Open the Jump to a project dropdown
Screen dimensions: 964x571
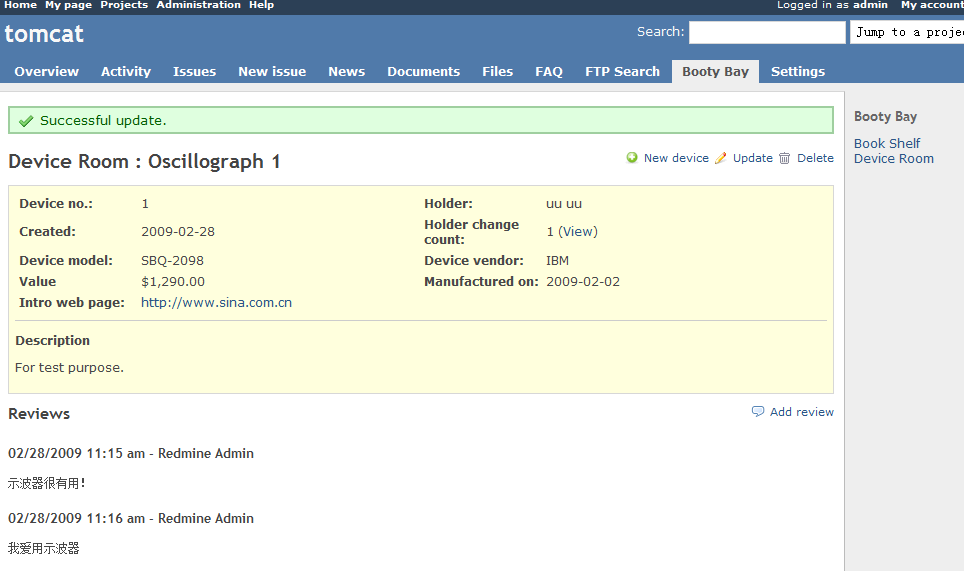click(x=906, y=32)
